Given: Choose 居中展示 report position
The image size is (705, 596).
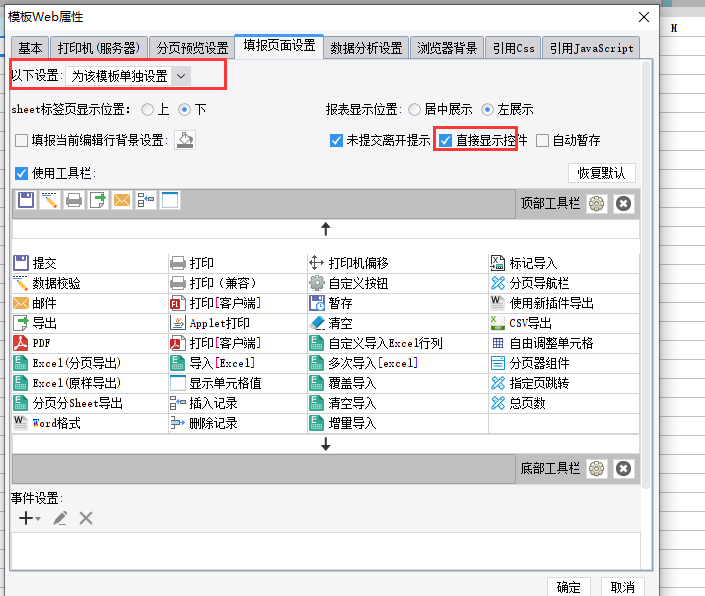Looking at the screenshot, I should (415, 110).
